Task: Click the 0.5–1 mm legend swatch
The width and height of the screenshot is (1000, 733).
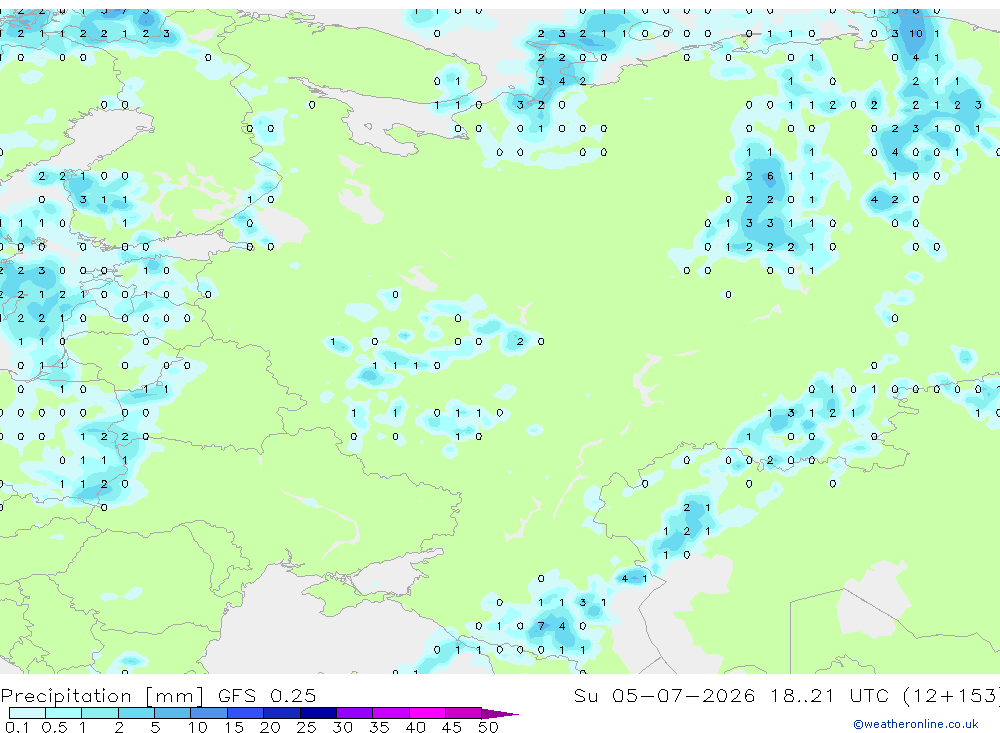Action: 64,713
